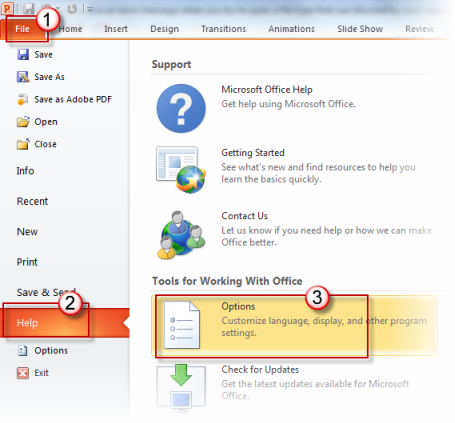Open the Info section

click(x=25, y=171)
